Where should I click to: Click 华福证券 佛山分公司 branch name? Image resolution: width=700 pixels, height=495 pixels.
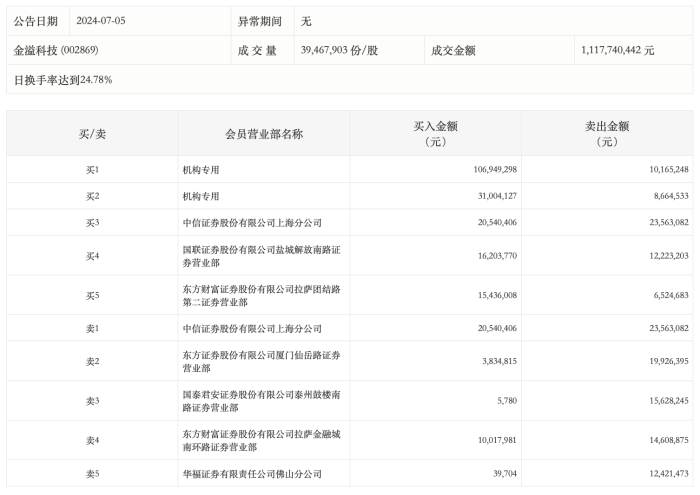tap(252, 474)
